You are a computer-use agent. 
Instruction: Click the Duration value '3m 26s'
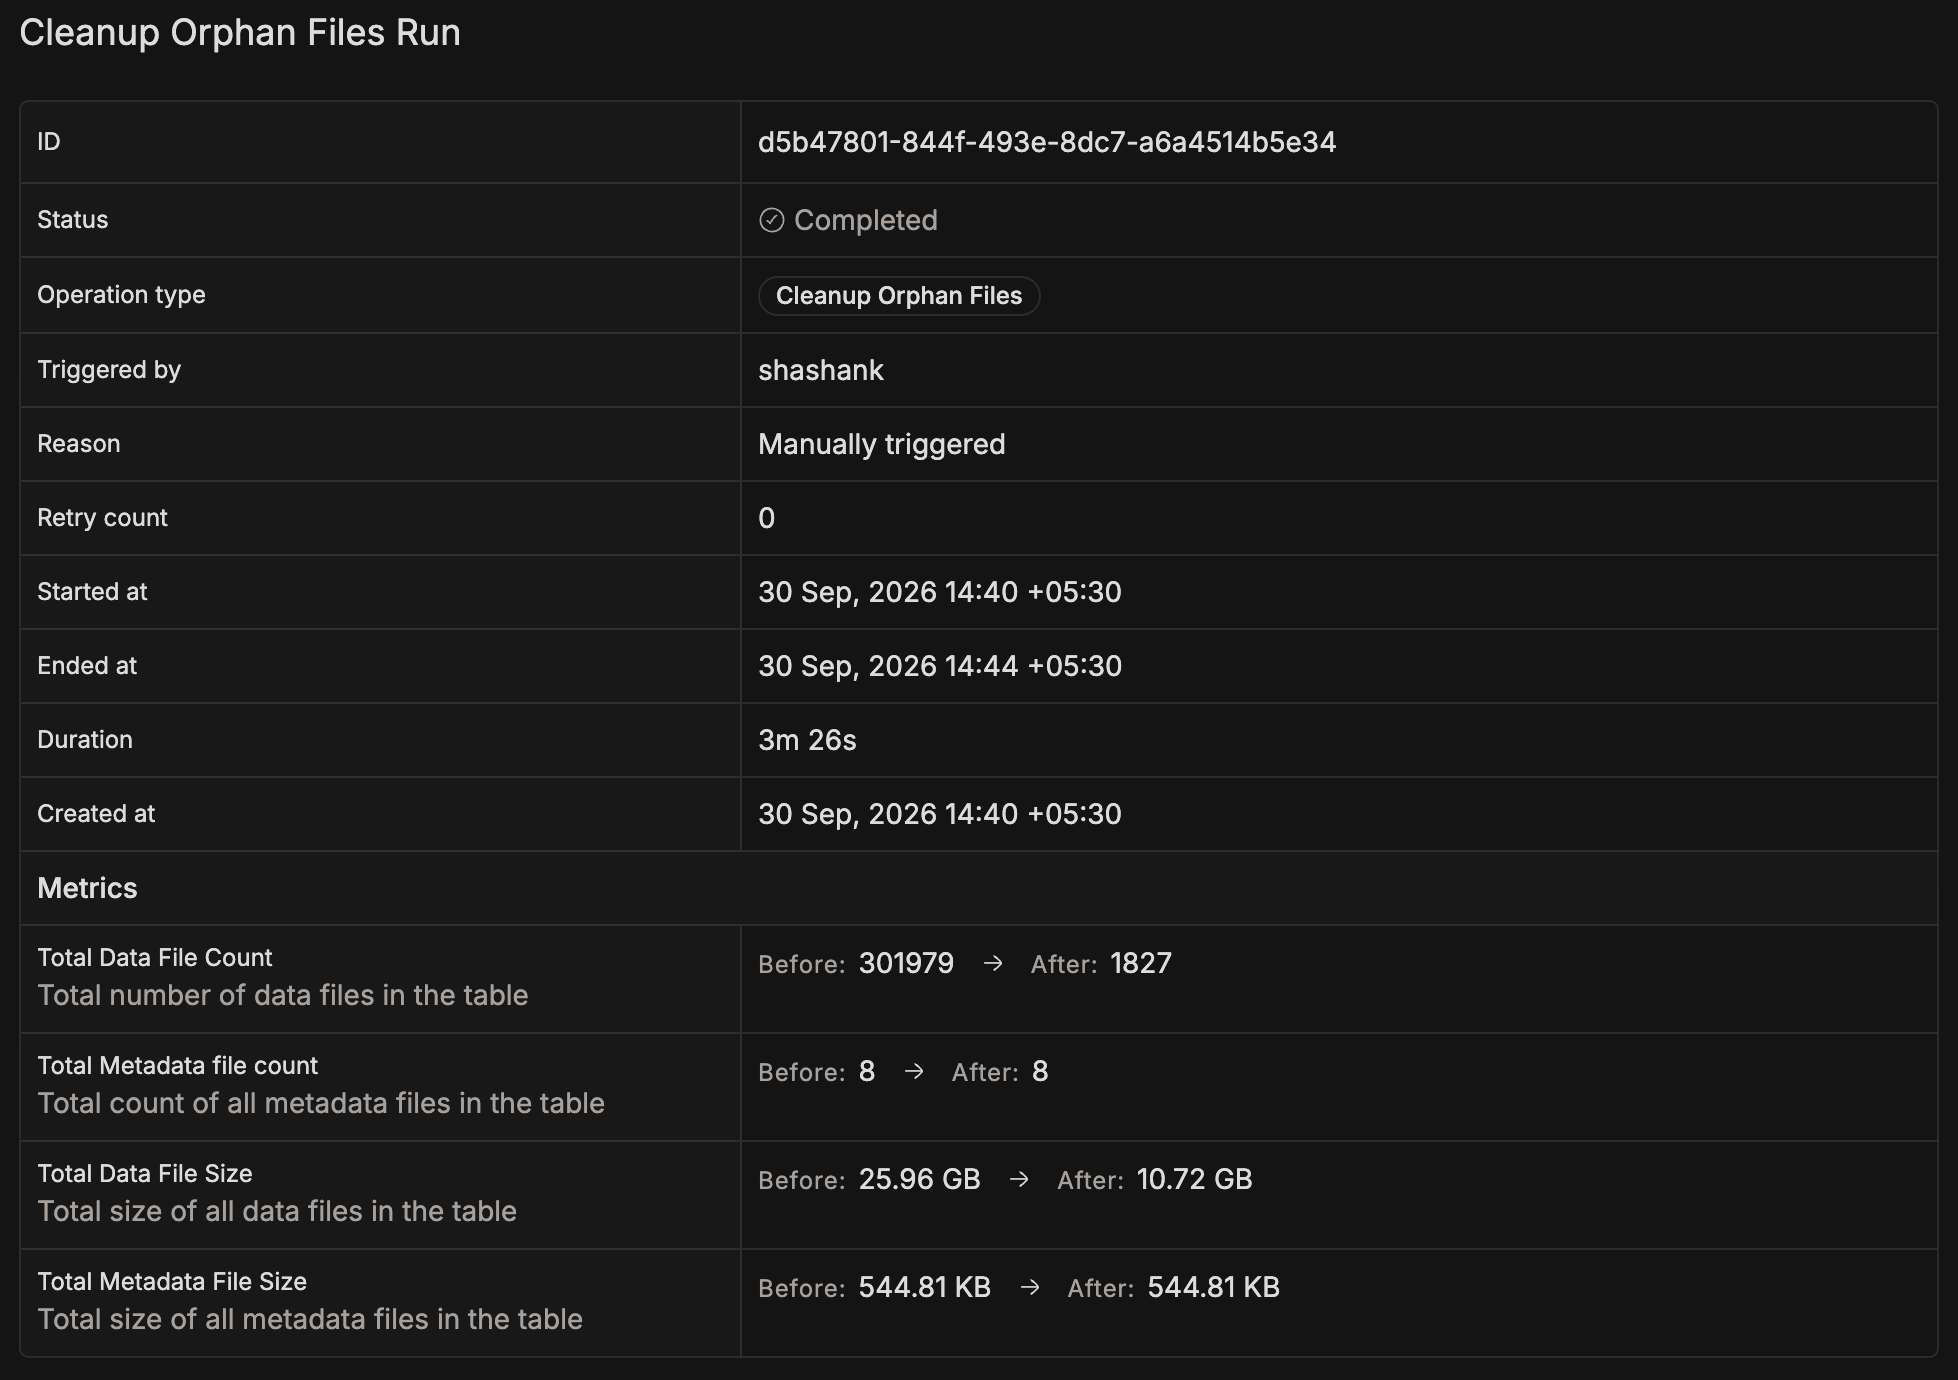[x=807, y=740]
